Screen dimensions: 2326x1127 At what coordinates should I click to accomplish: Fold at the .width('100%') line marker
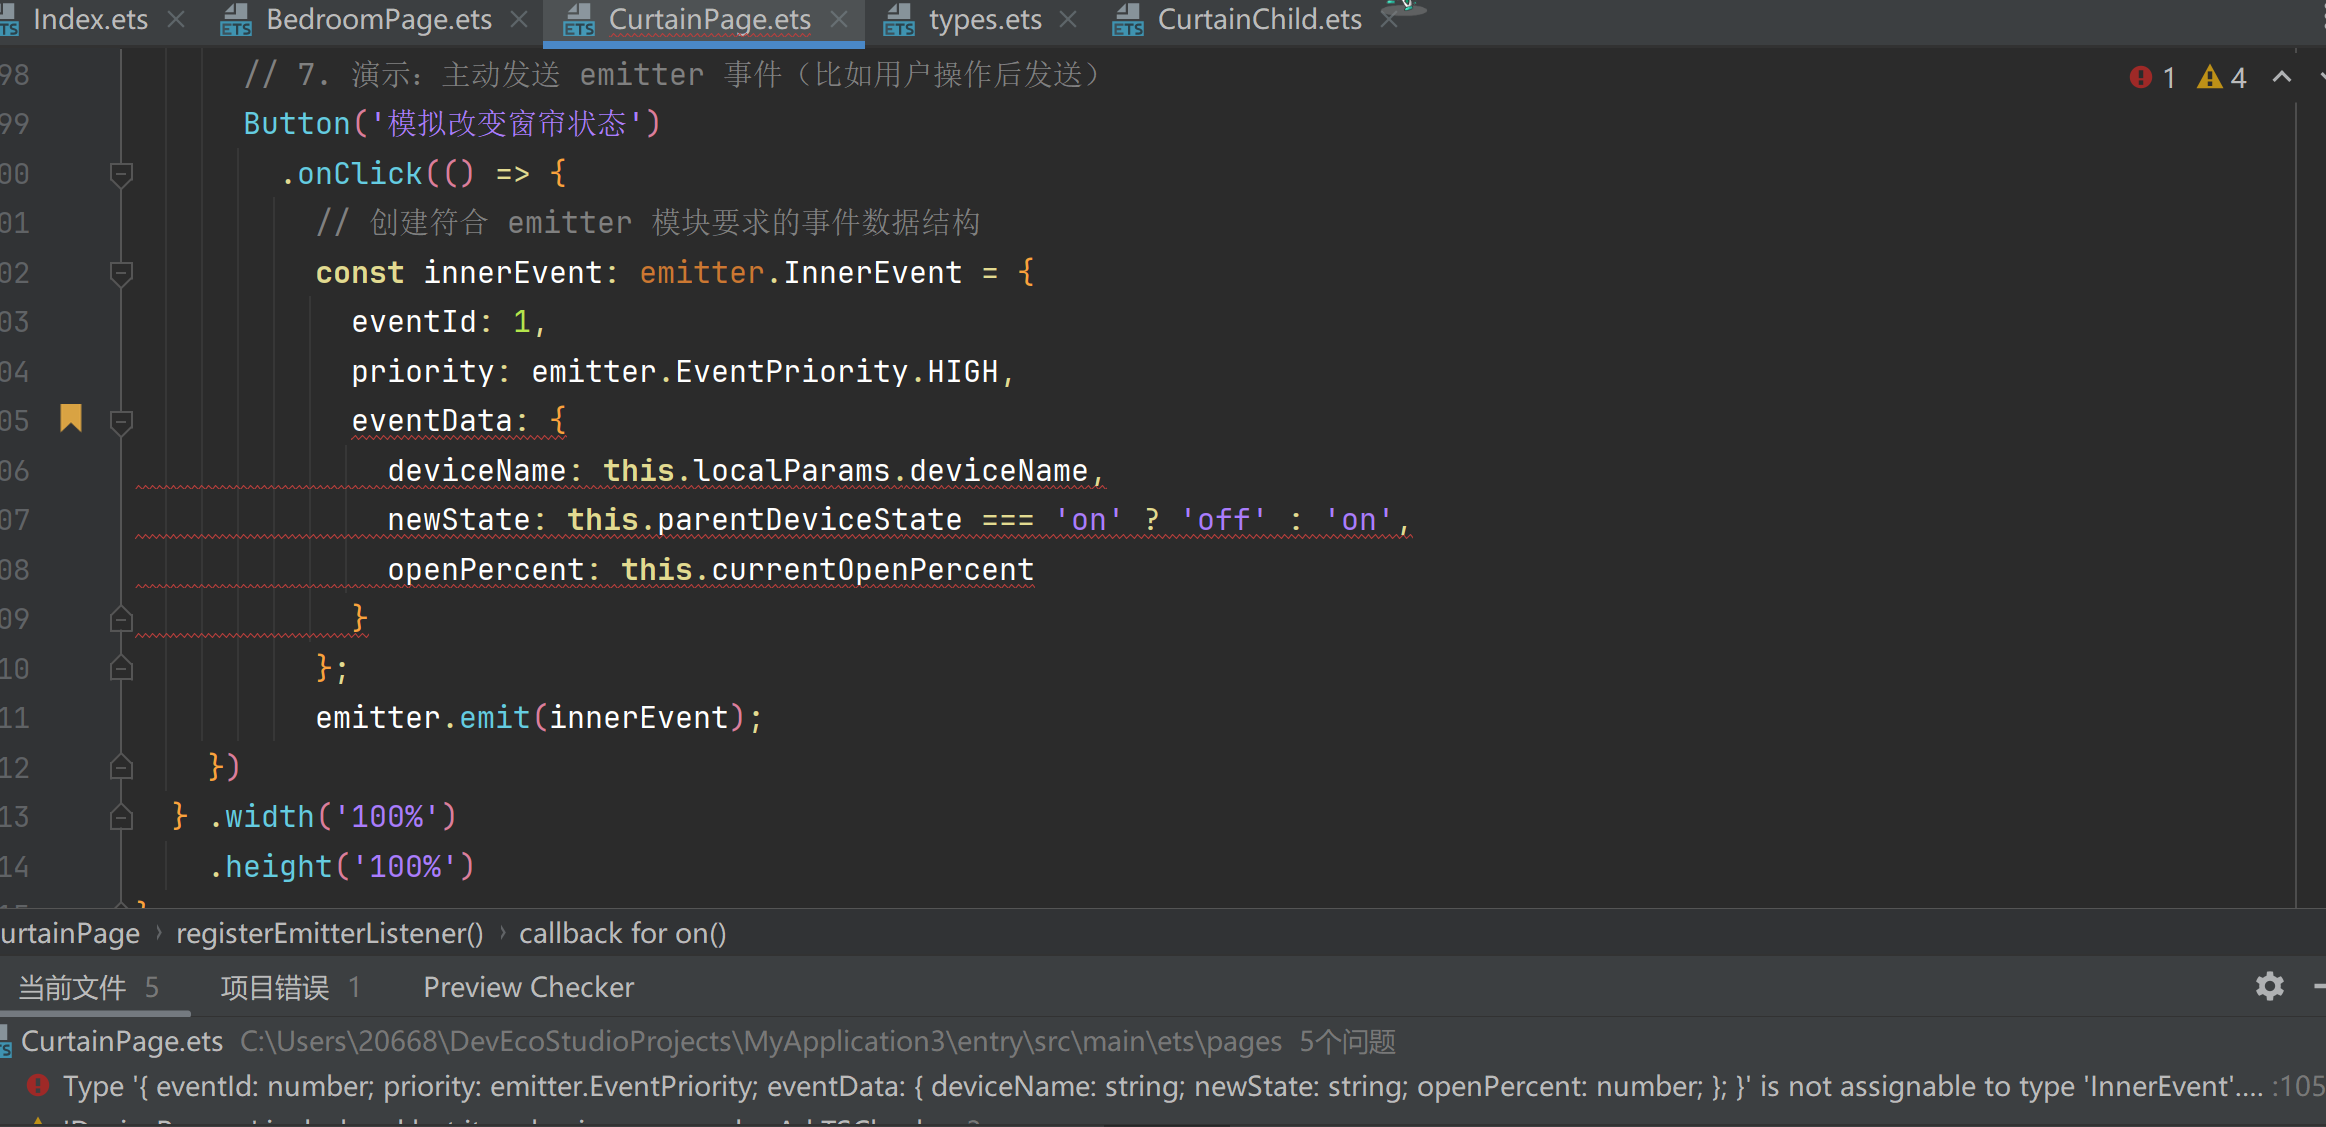coord(121,818)
